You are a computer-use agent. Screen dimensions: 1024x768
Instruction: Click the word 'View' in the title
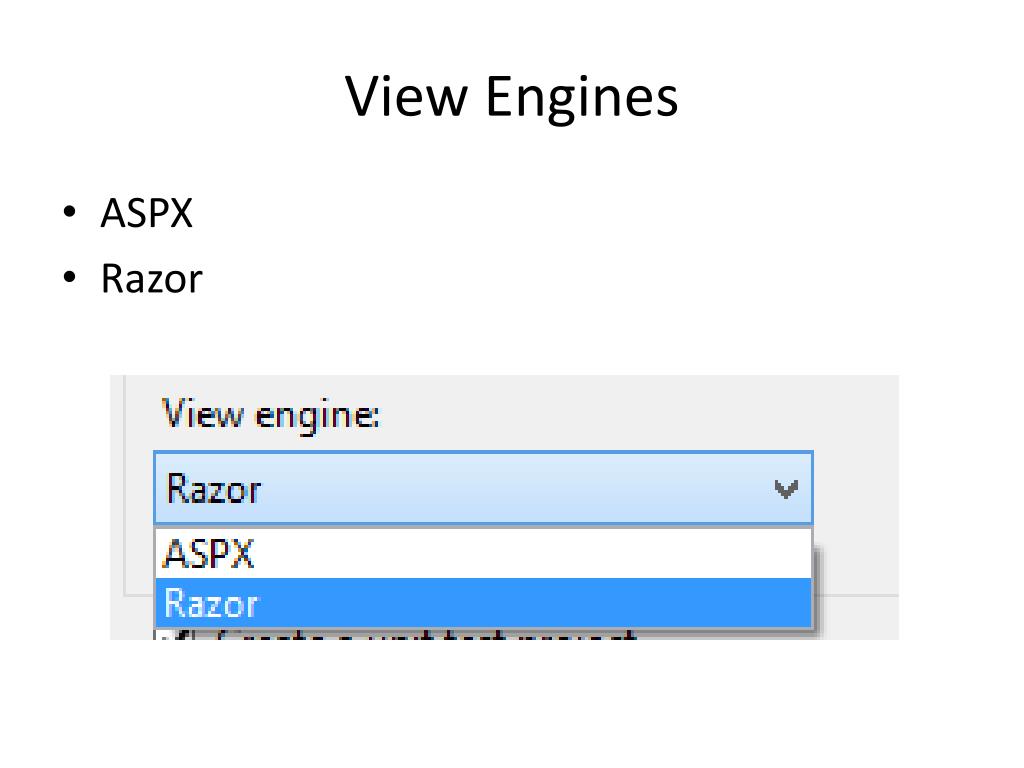tap(406, 95)
